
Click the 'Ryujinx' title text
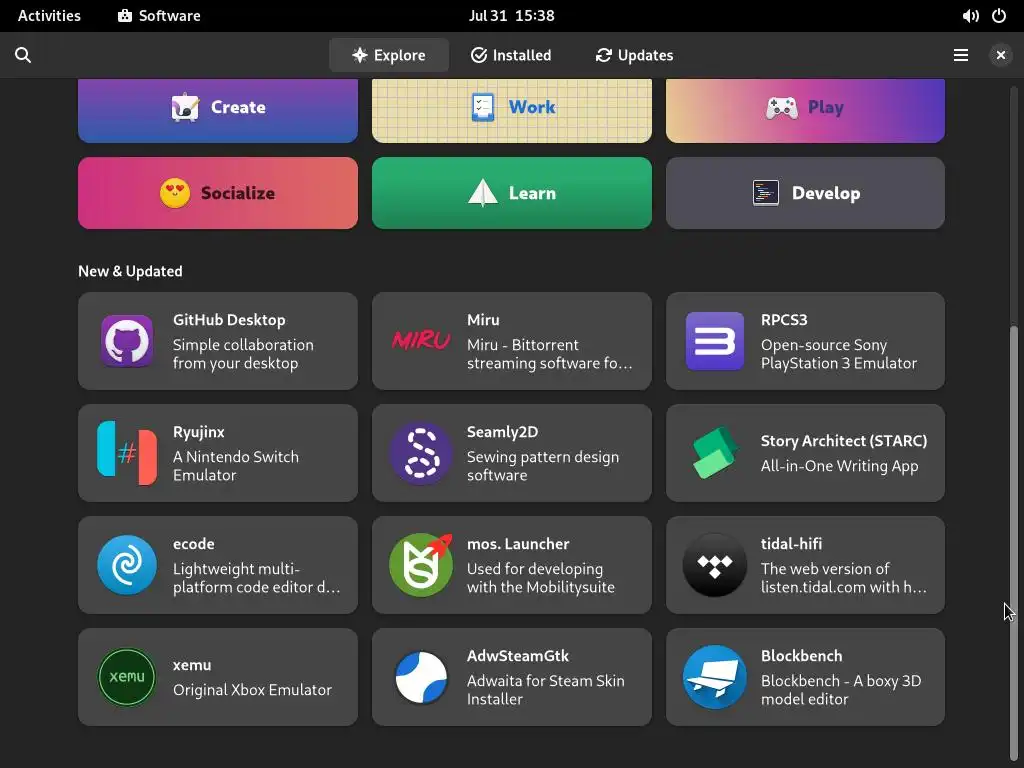[199, 432]
